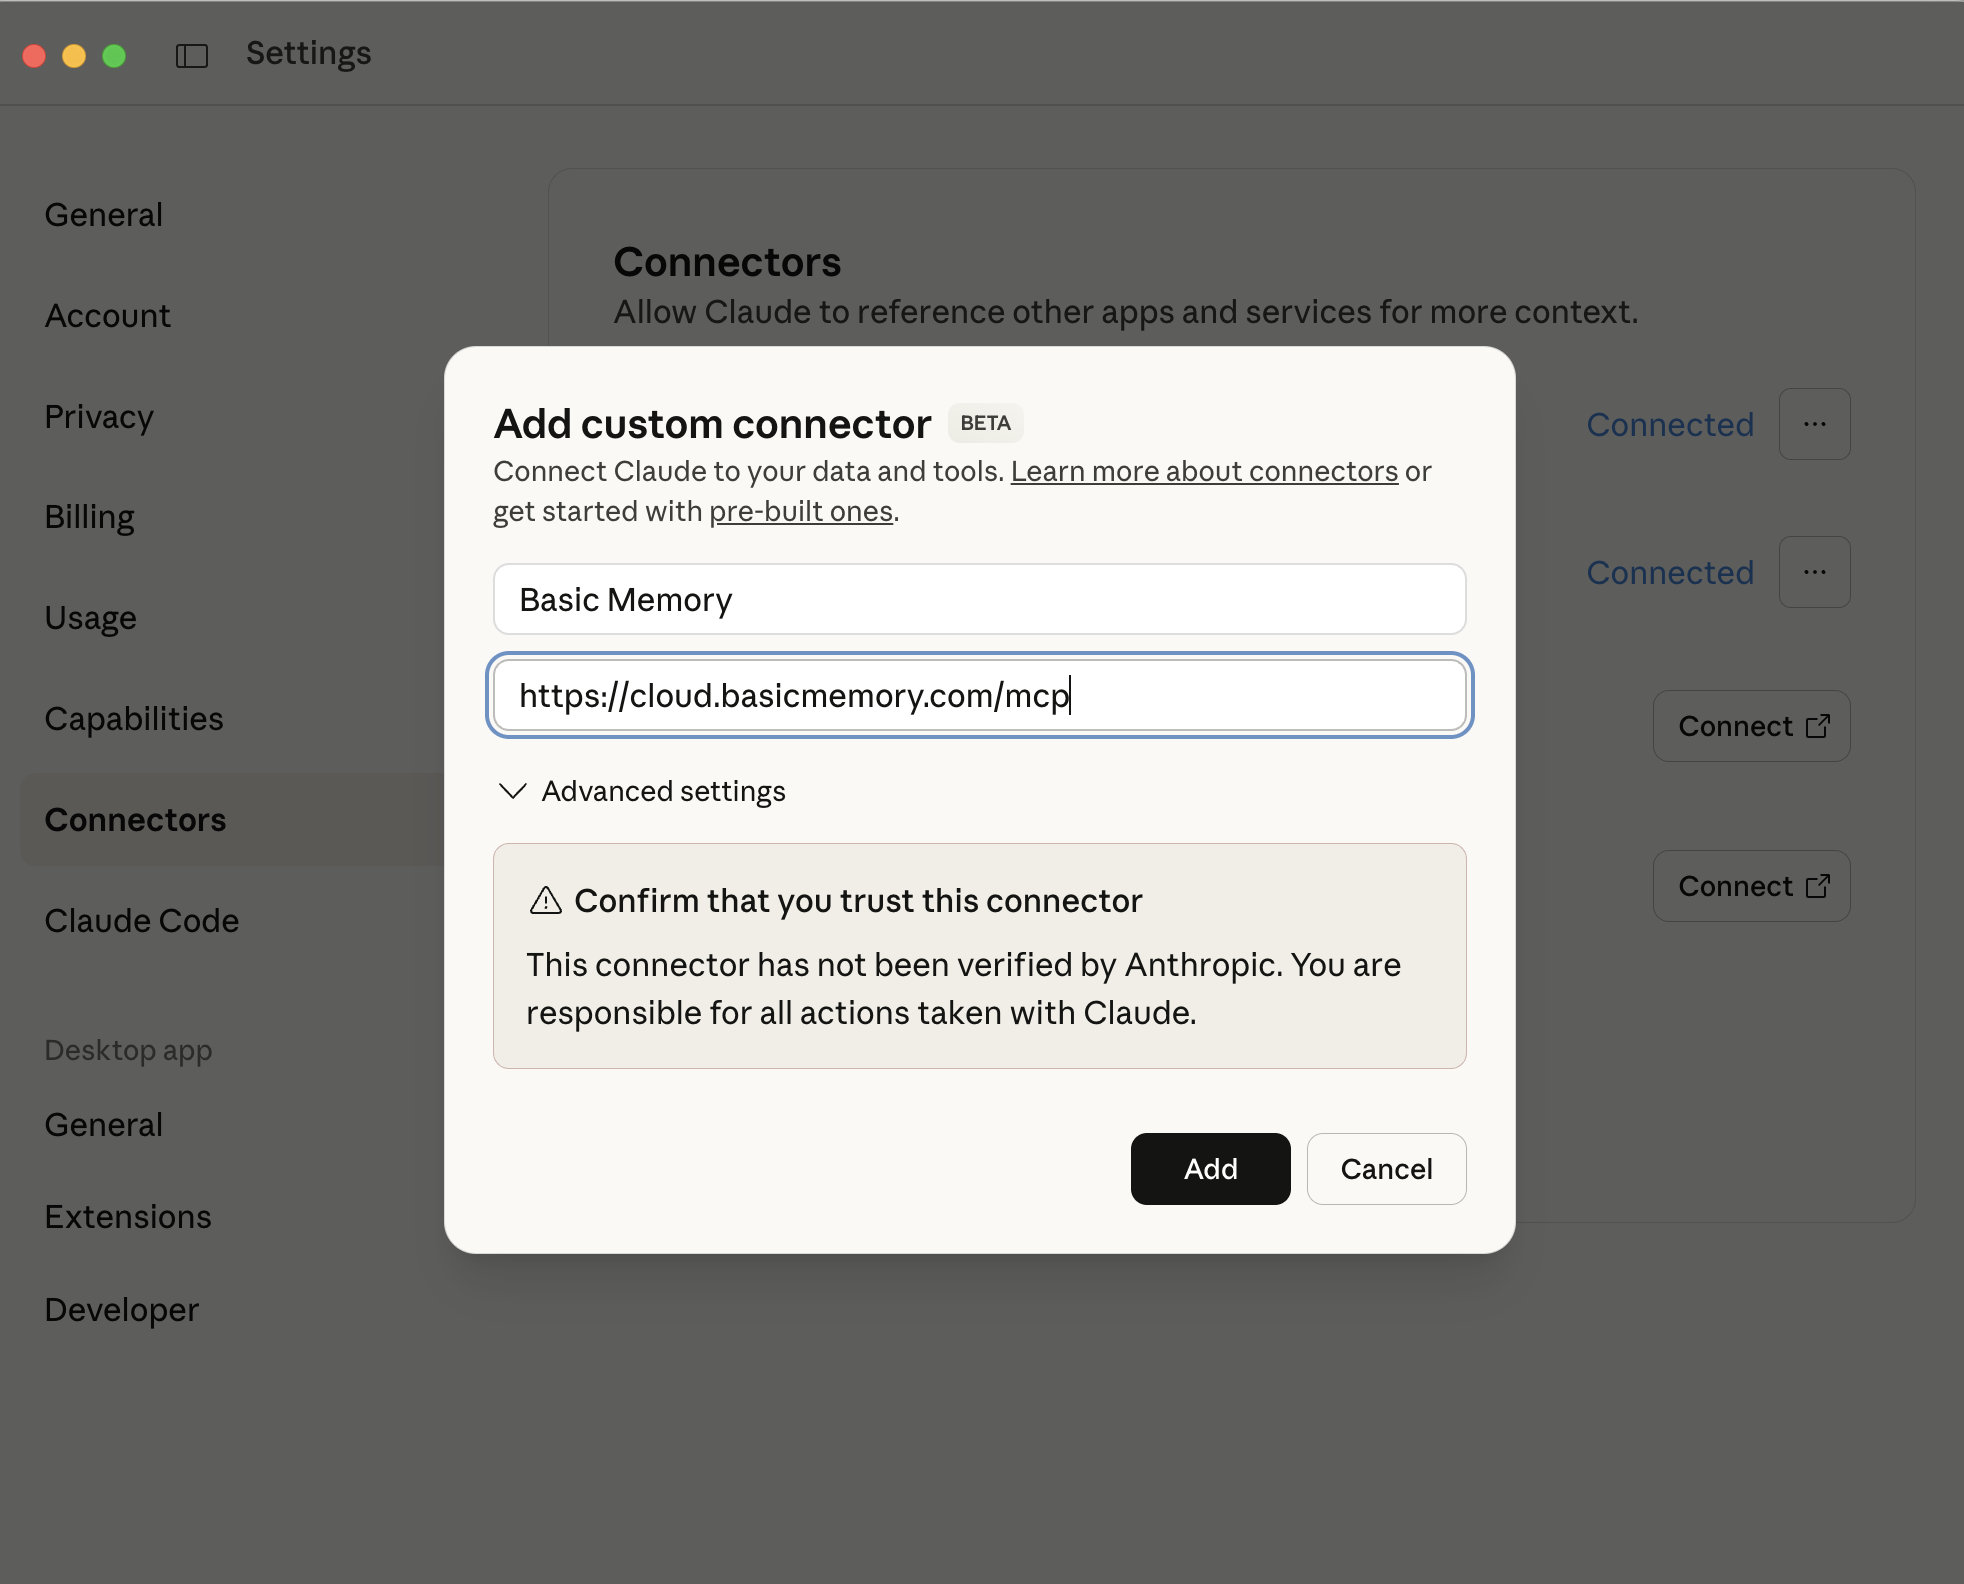This screenshot has height=1584, width=1964.
Task: Click the Add button
Action: [1210, 1169]
